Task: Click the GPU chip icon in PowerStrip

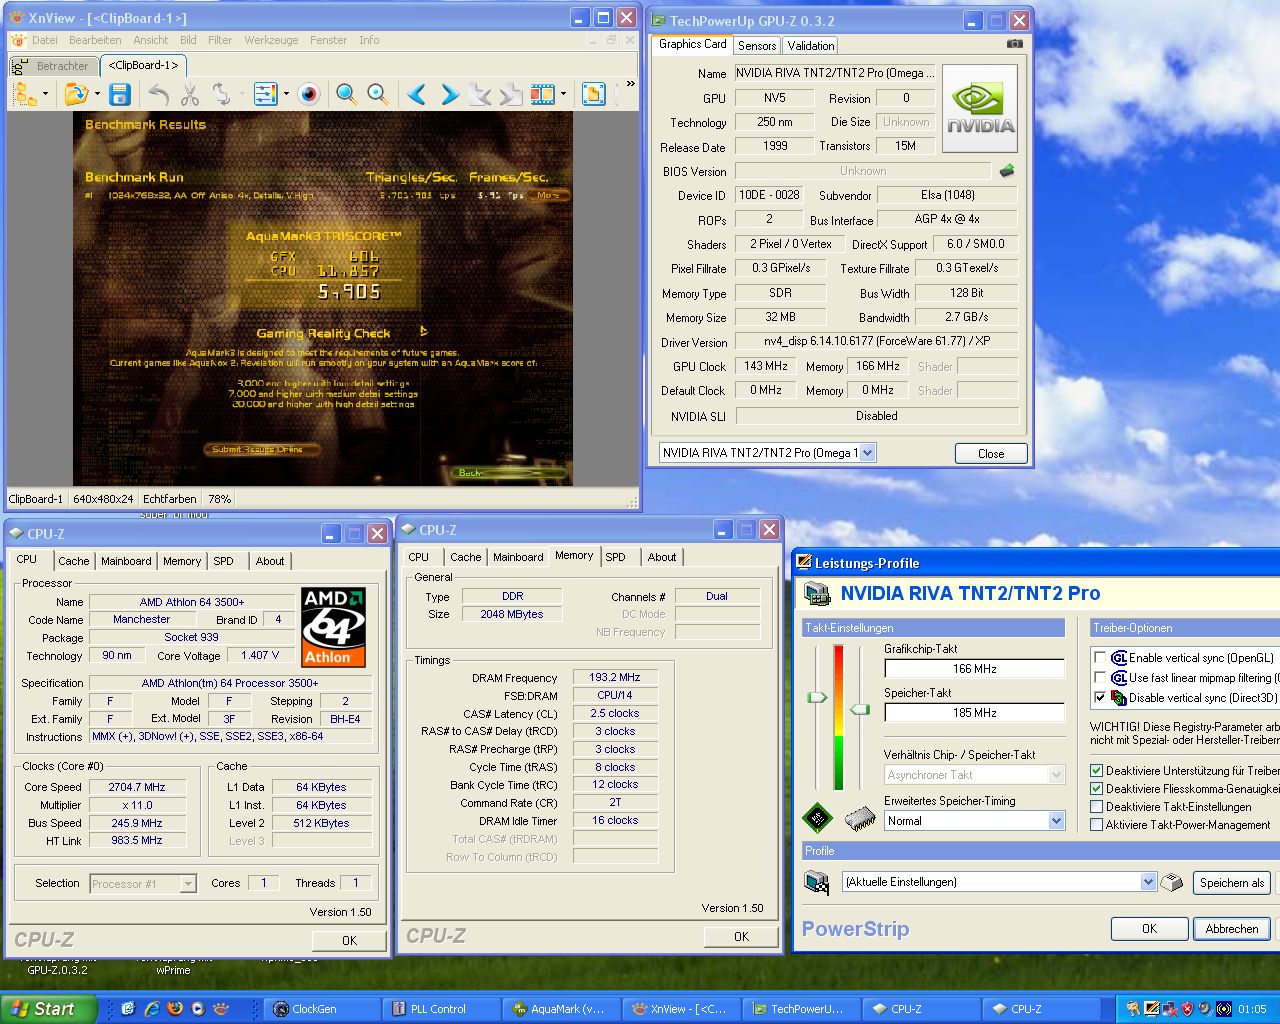Action: [x=817, y=819]
